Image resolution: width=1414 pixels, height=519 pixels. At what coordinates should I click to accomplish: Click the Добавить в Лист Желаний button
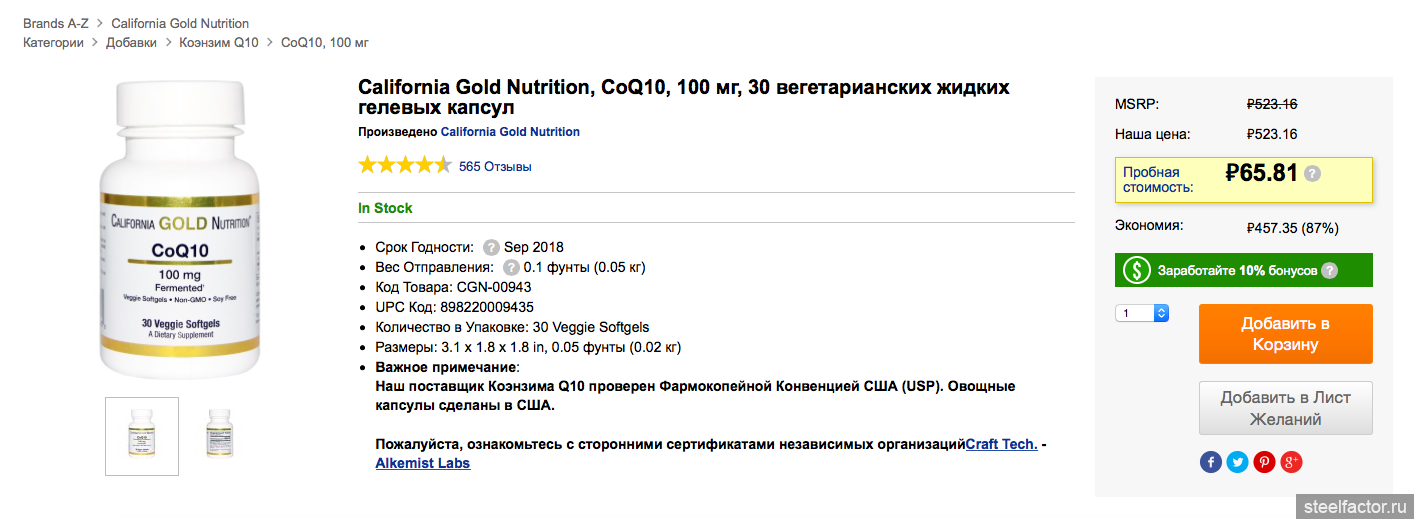pos(1285,408)
